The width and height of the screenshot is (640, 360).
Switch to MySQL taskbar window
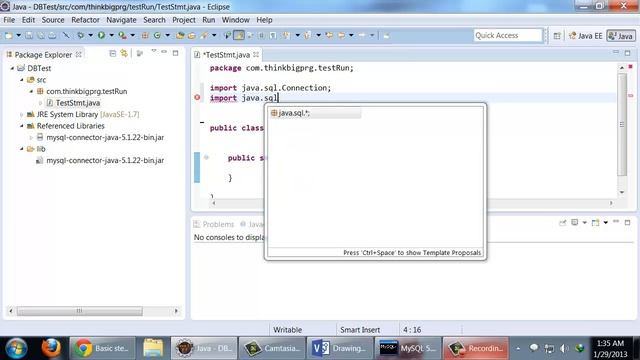pos(407,348)
